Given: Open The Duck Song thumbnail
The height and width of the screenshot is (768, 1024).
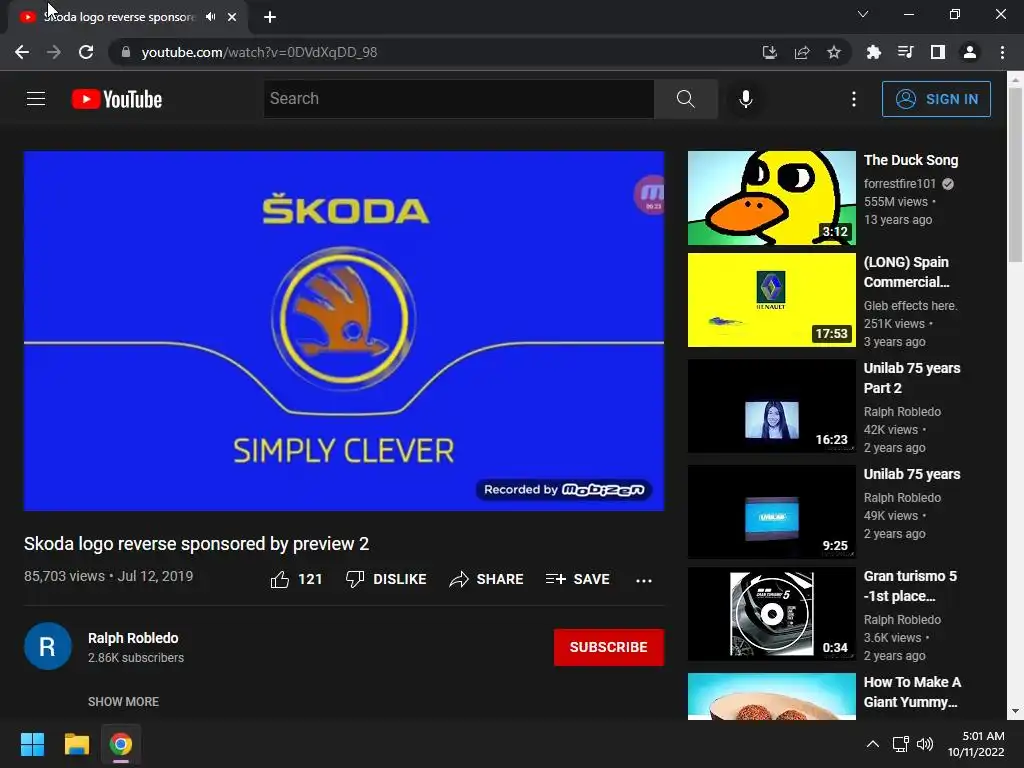Looking at the screenshot, I should tap(772, 198).
